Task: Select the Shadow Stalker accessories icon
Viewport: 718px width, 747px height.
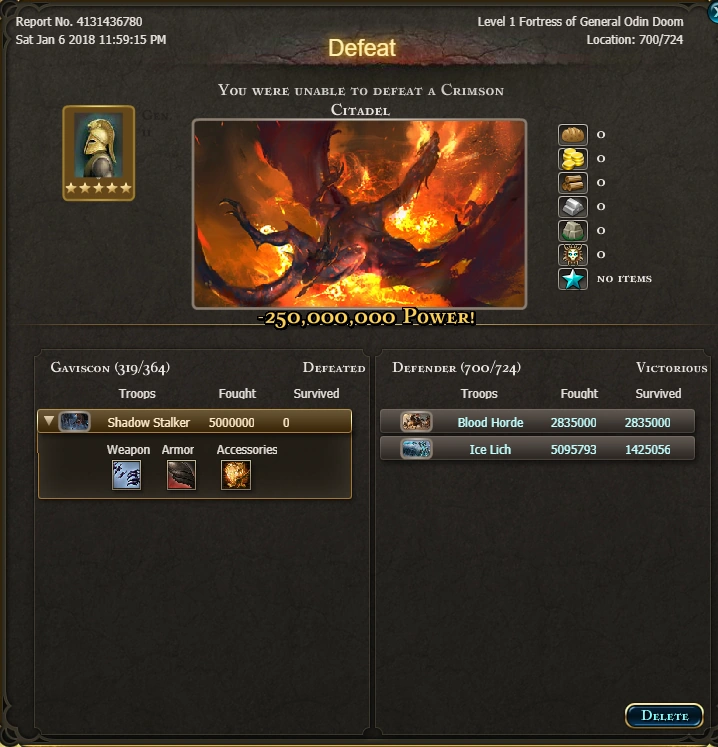Action: pyautogui.click(x=236, y=475)
